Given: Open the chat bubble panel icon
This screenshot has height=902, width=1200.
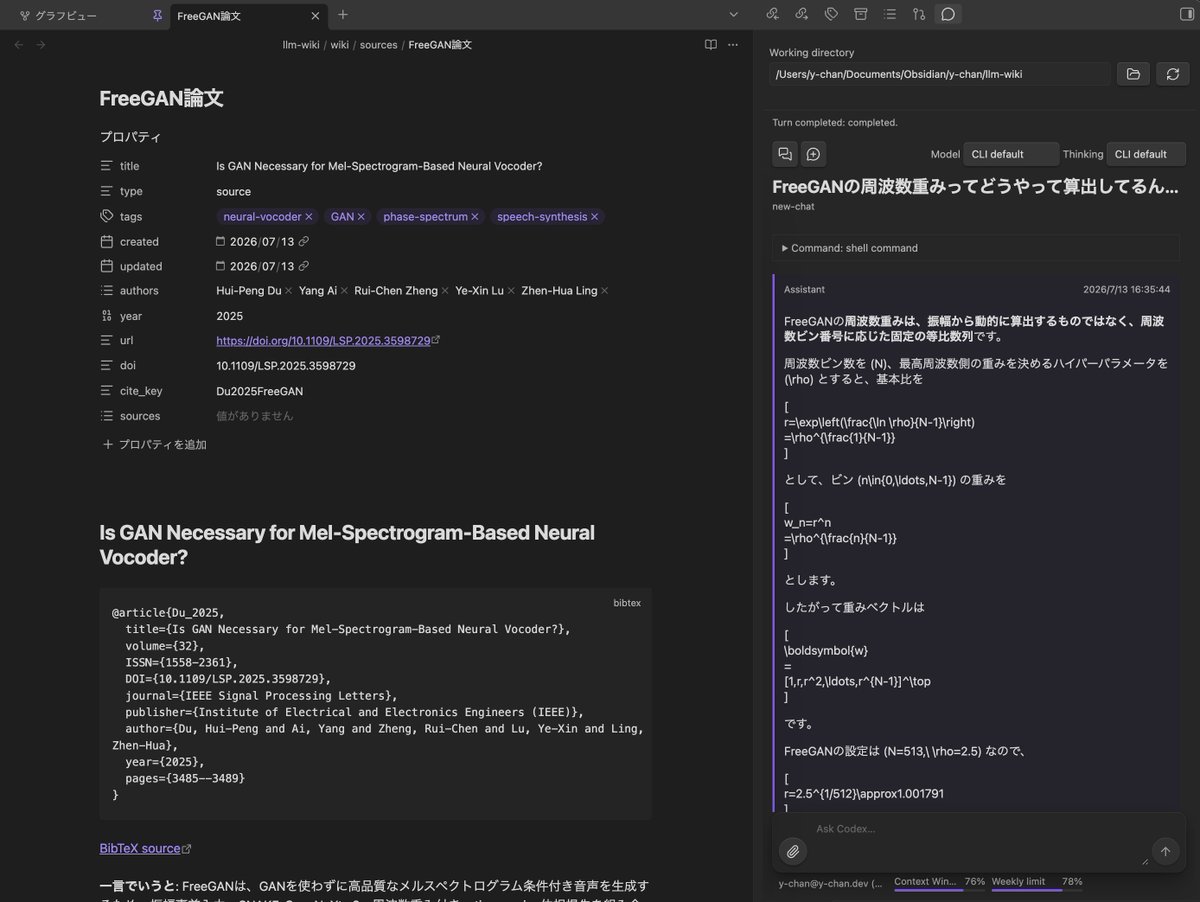Looking at the screenshot, I should [x=948, y=14].
